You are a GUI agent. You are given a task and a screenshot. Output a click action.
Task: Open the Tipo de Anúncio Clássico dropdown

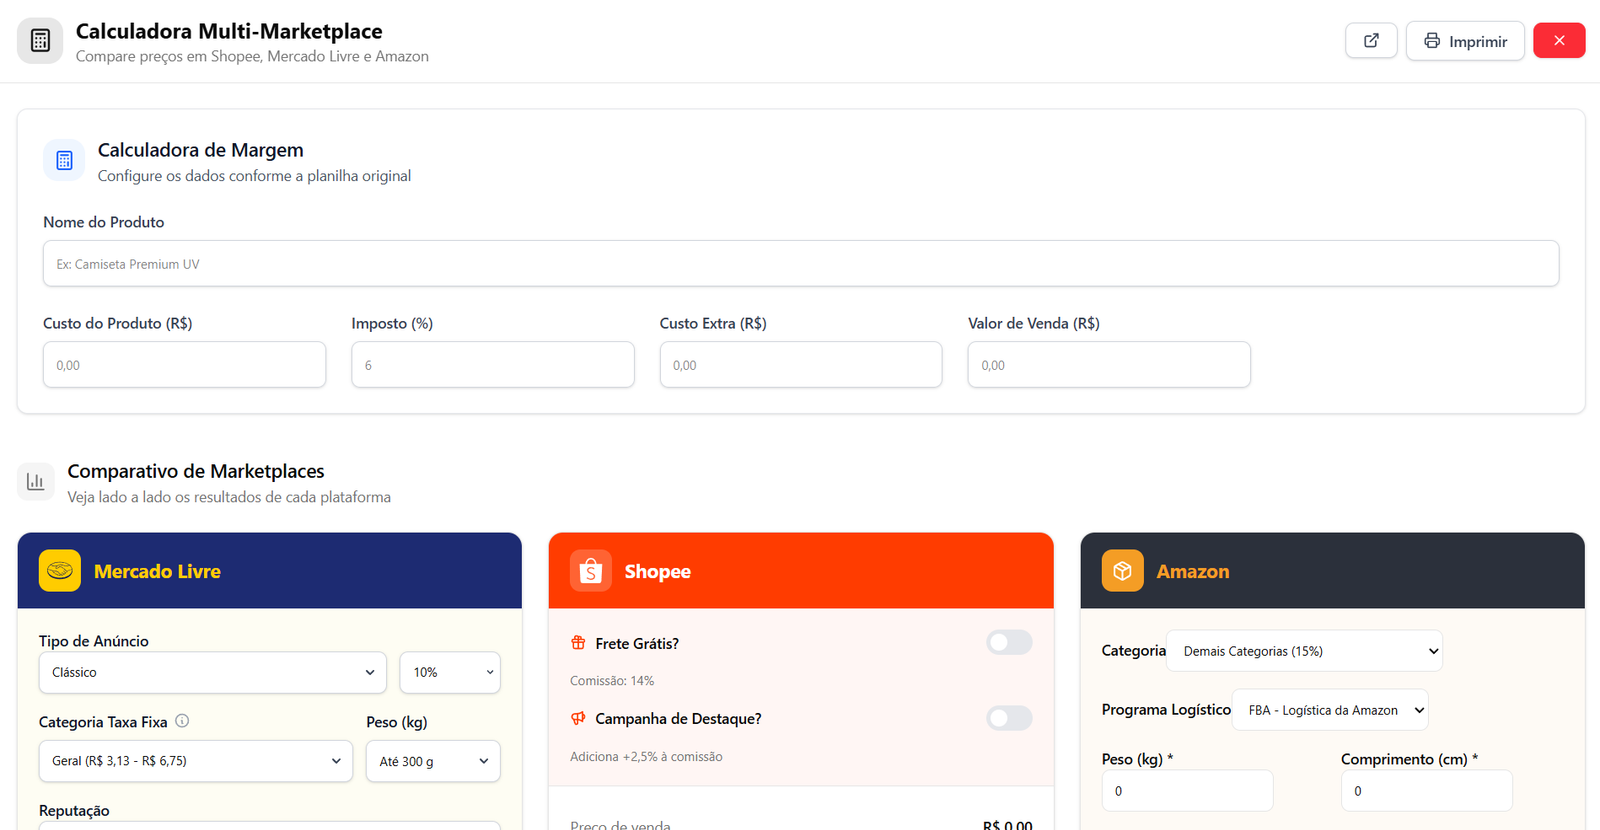click(x=212, y=673)
